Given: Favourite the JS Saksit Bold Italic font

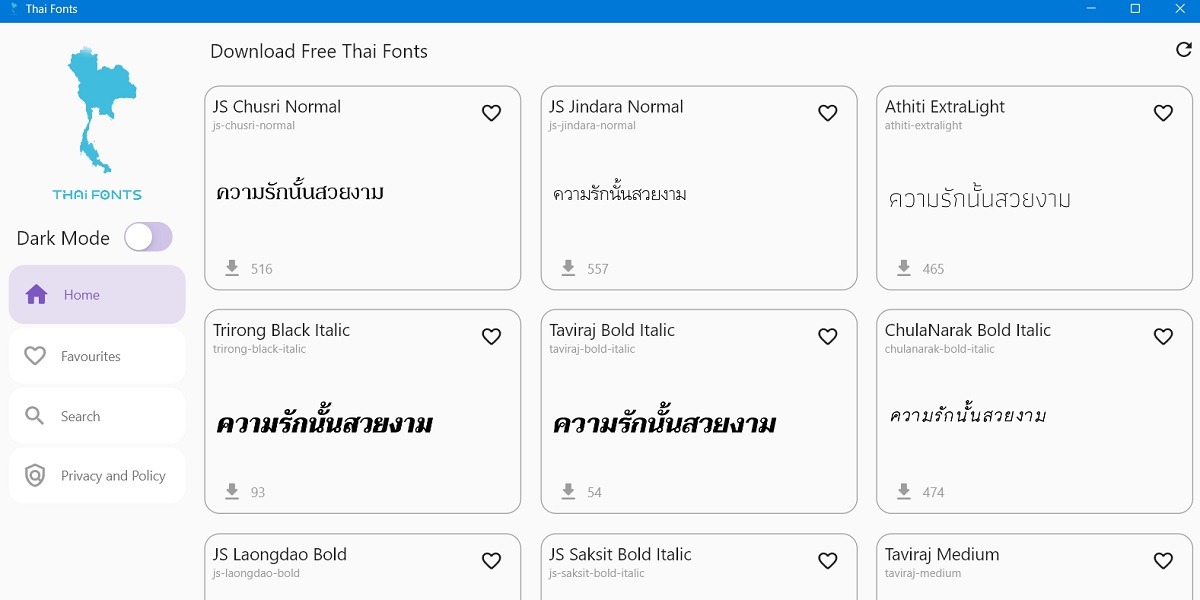Looking at the screenshot, I should click(x=827, y=560).
